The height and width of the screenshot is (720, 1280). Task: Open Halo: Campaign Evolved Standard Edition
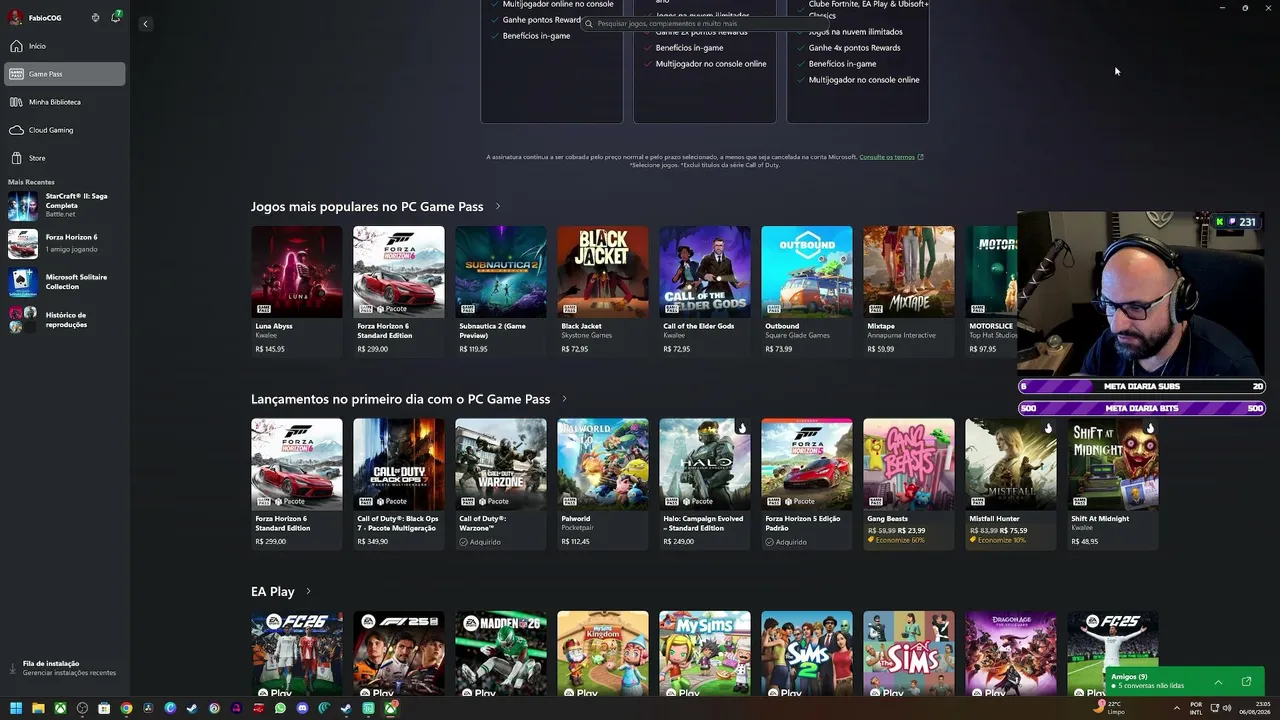[705, 484]
